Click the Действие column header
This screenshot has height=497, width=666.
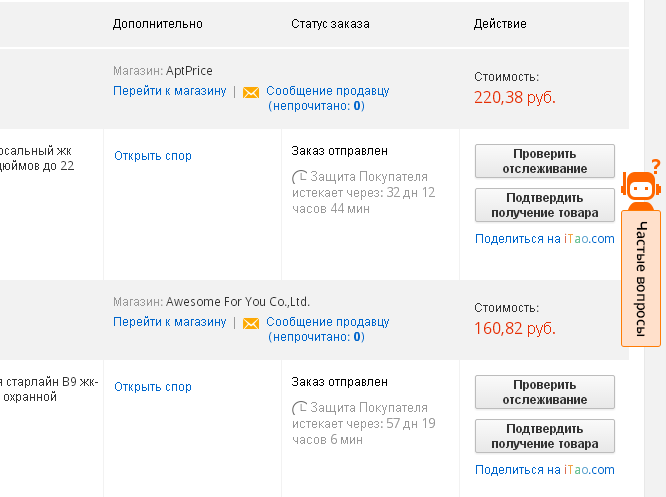(500, 24)
